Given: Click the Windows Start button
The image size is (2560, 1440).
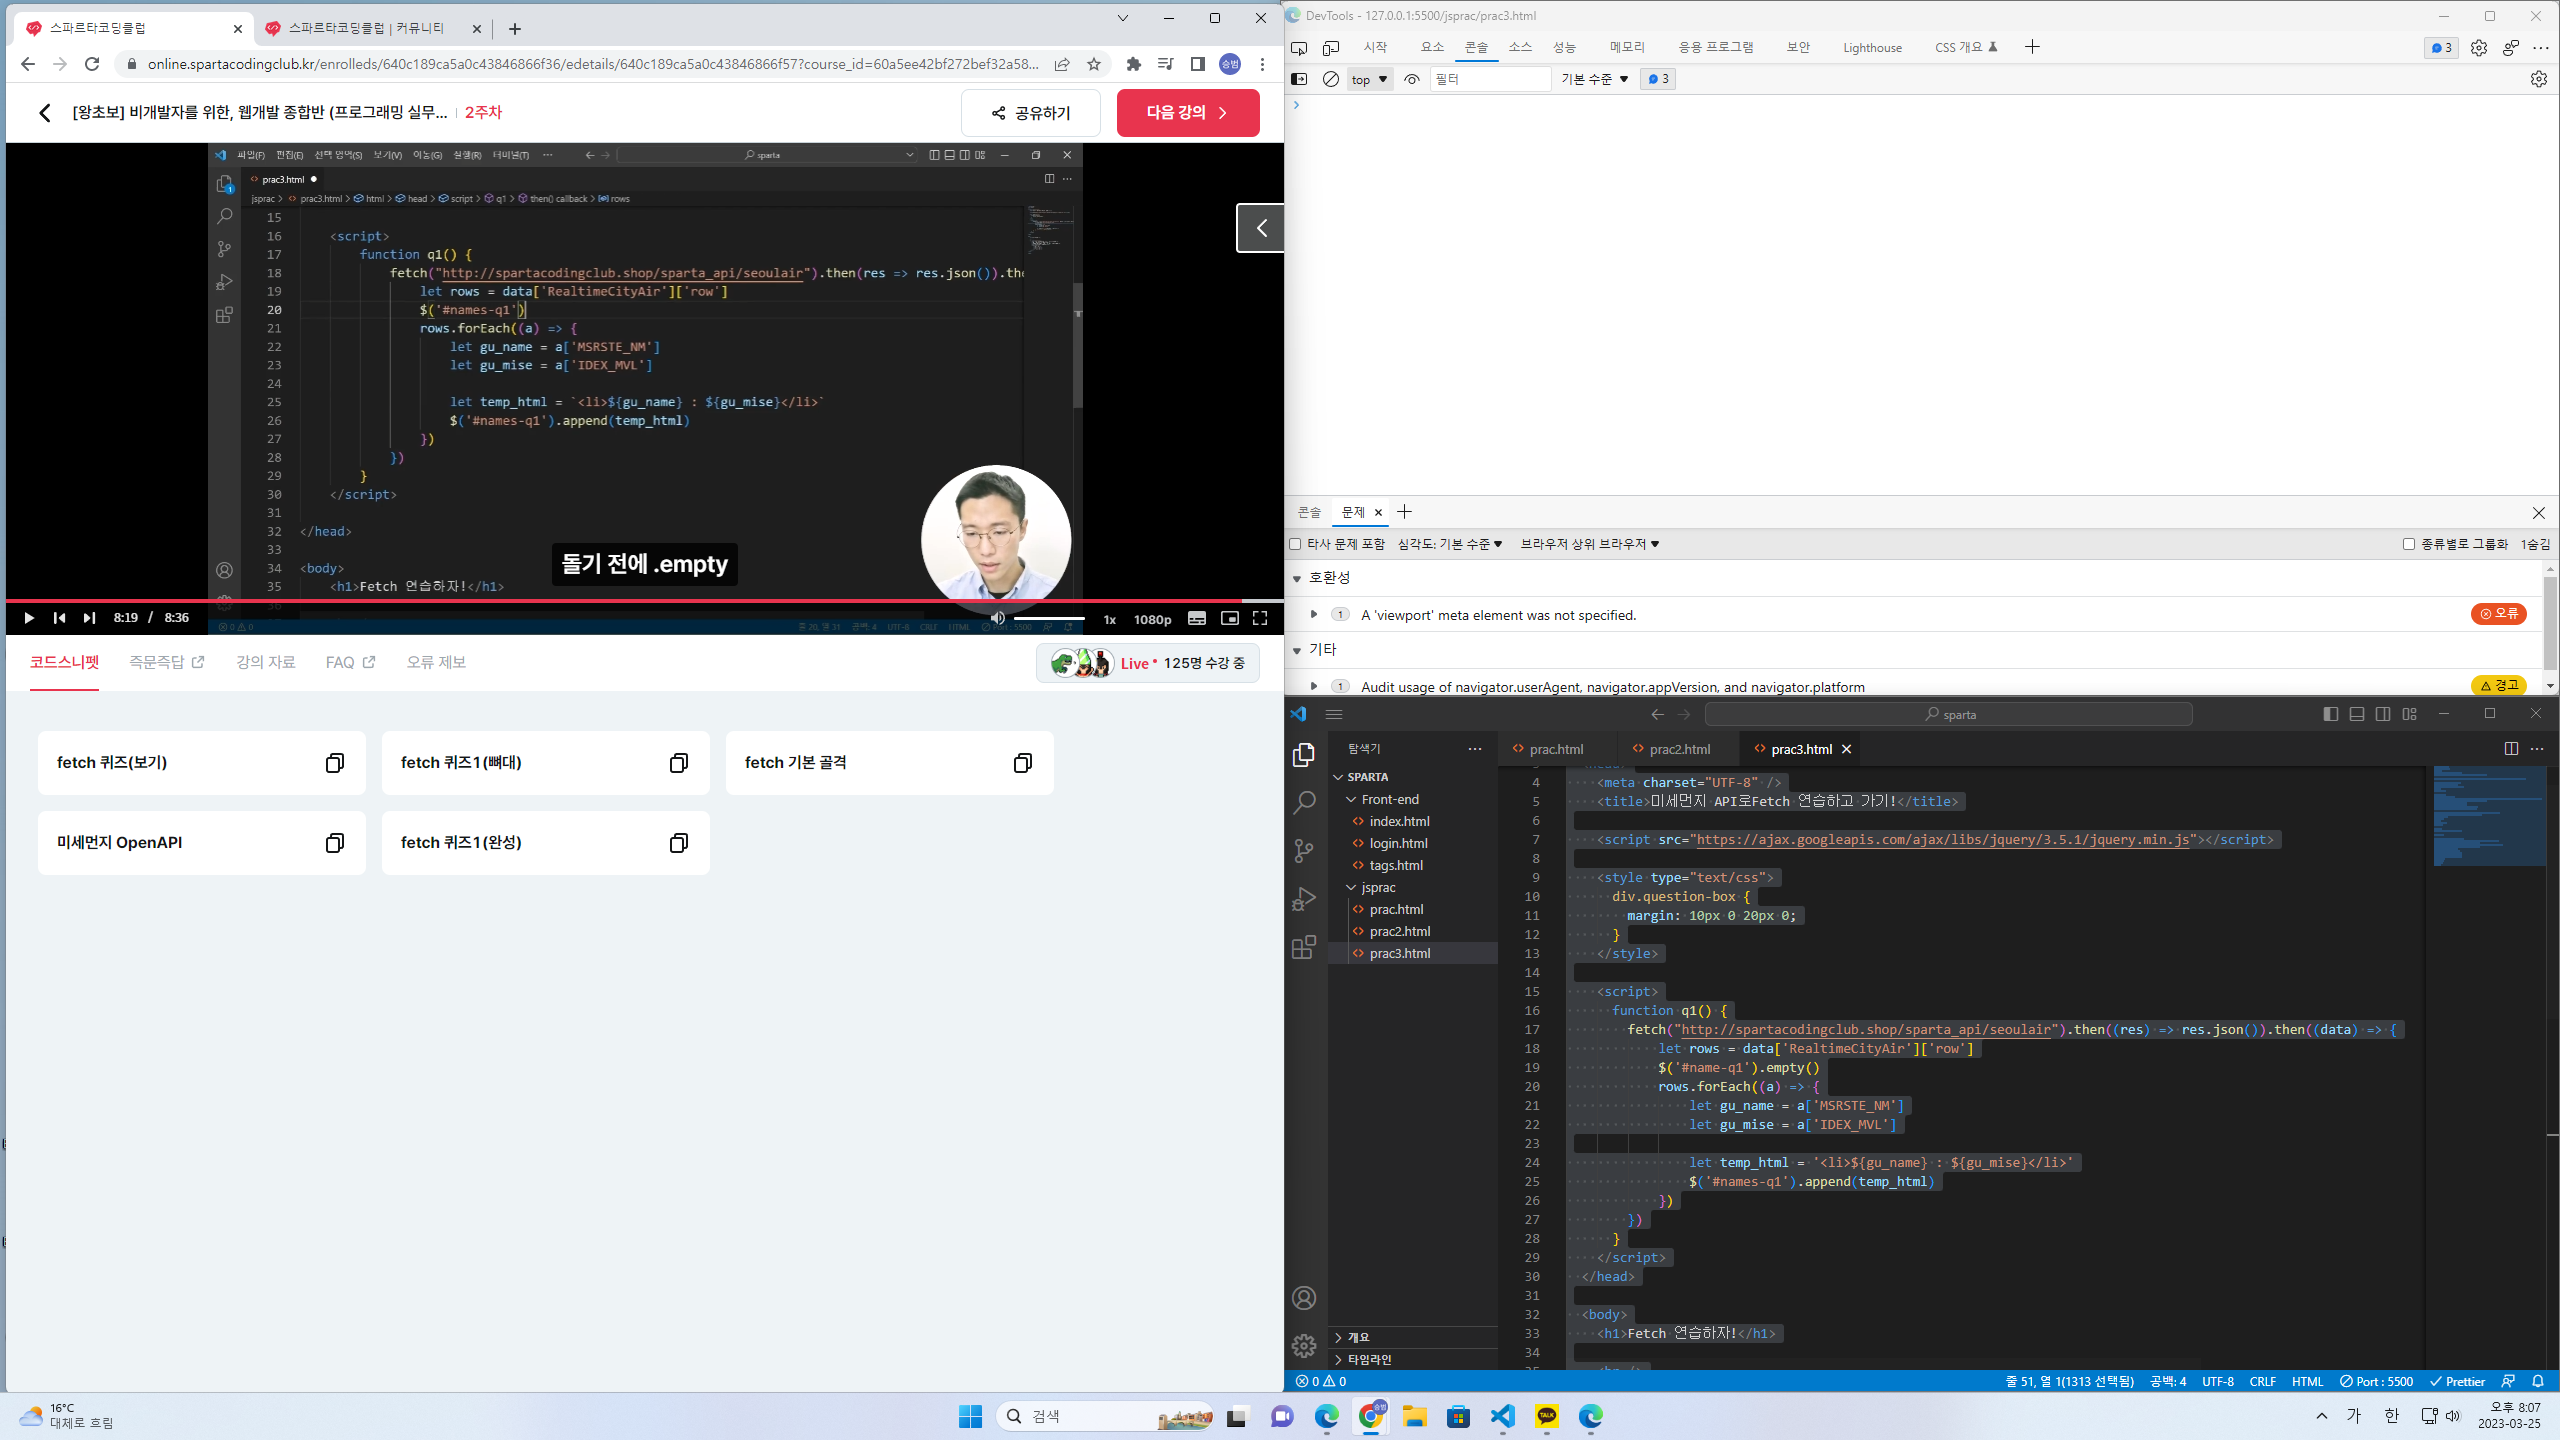Looking at the screenshot, I should [x=970, y=1416].
